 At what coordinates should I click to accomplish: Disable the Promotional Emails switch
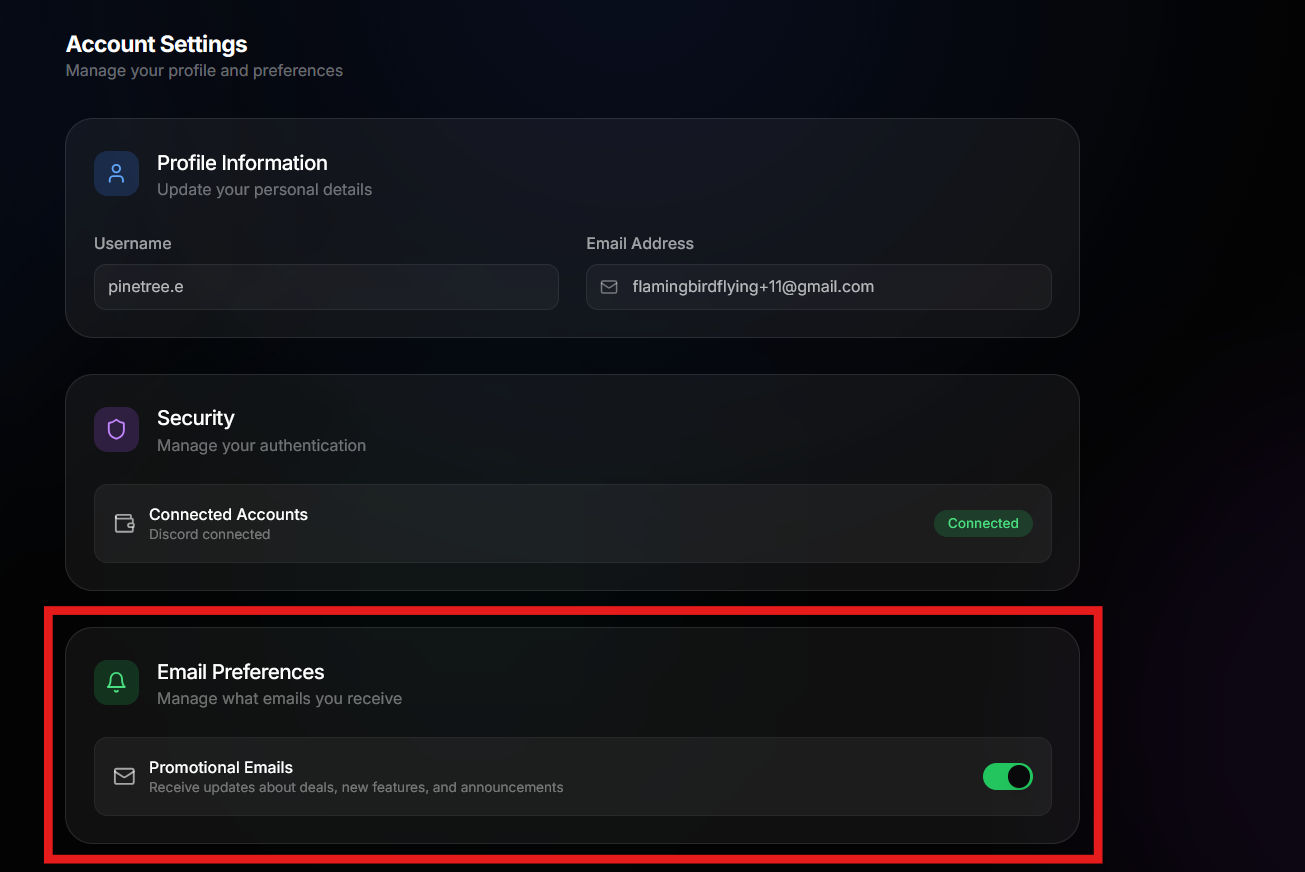1007,776
